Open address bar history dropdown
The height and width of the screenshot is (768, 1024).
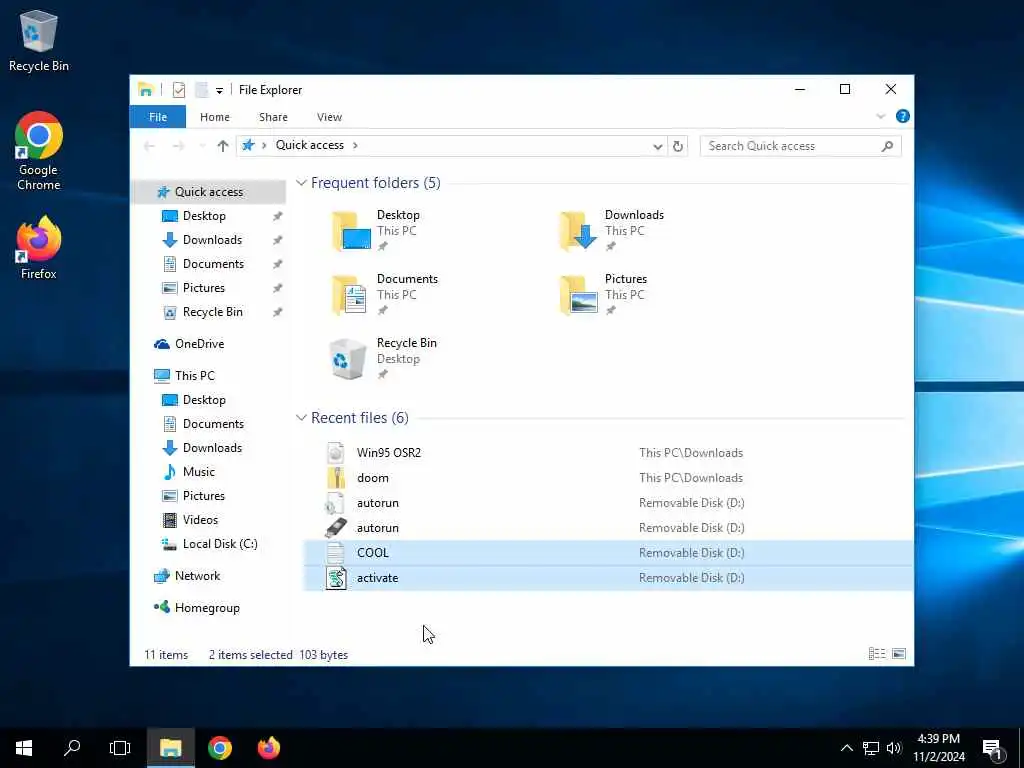point(658,146)
